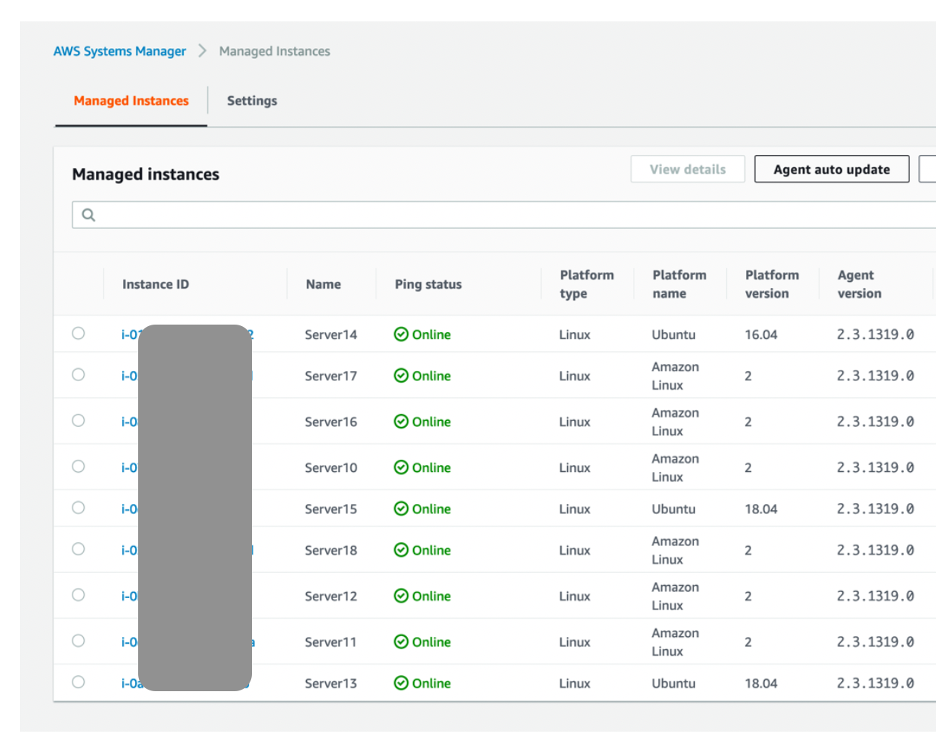Click the green Online status icon for Server14

coord(402,334)
